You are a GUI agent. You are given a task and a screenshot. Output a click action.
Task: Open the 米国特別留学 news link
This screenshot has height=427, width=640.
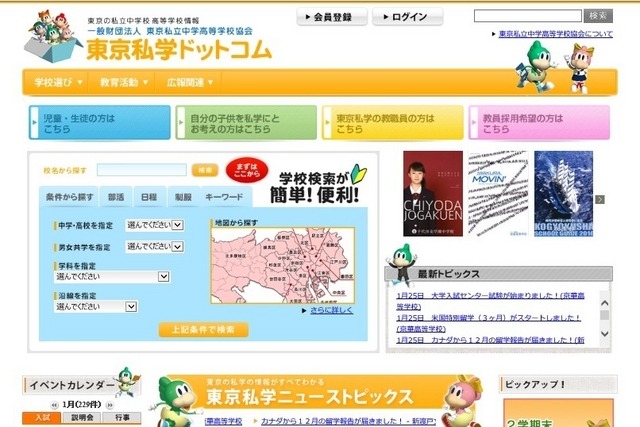(488, 323)
